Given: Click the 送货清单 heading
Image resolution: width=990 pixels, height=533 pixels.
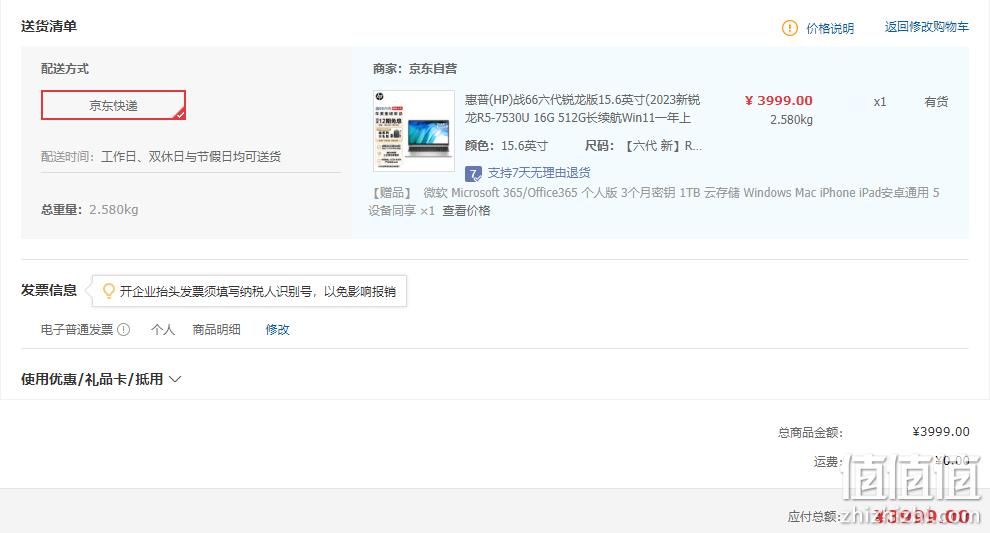Looking at the screenshot, I should pyautogui.click(x=49, y=26).
